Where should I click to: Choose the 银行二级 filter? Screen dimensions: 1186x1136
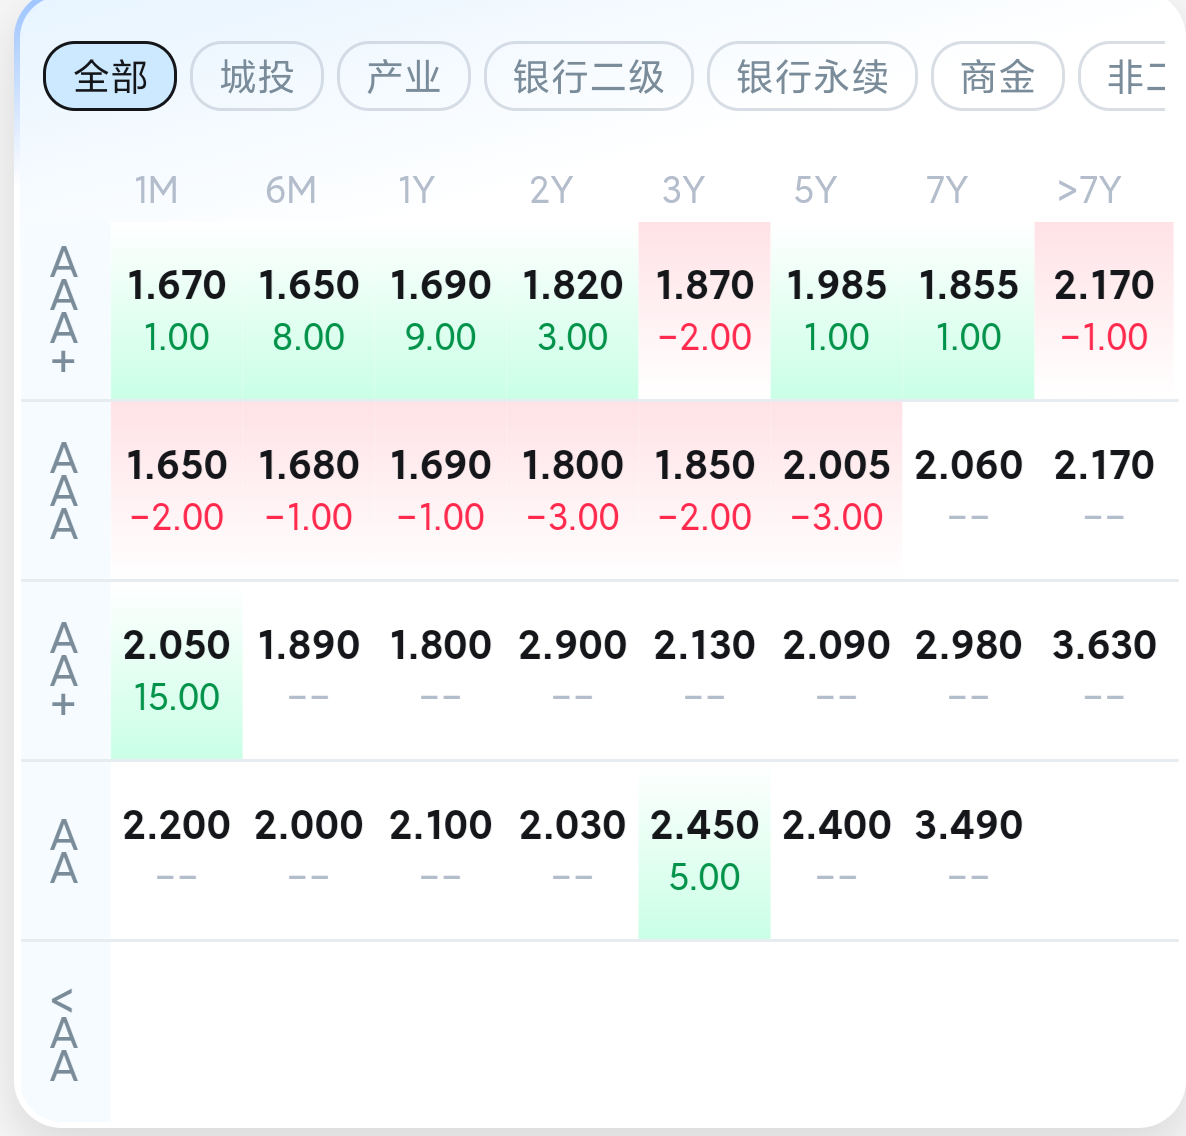[x=588, y=76]
